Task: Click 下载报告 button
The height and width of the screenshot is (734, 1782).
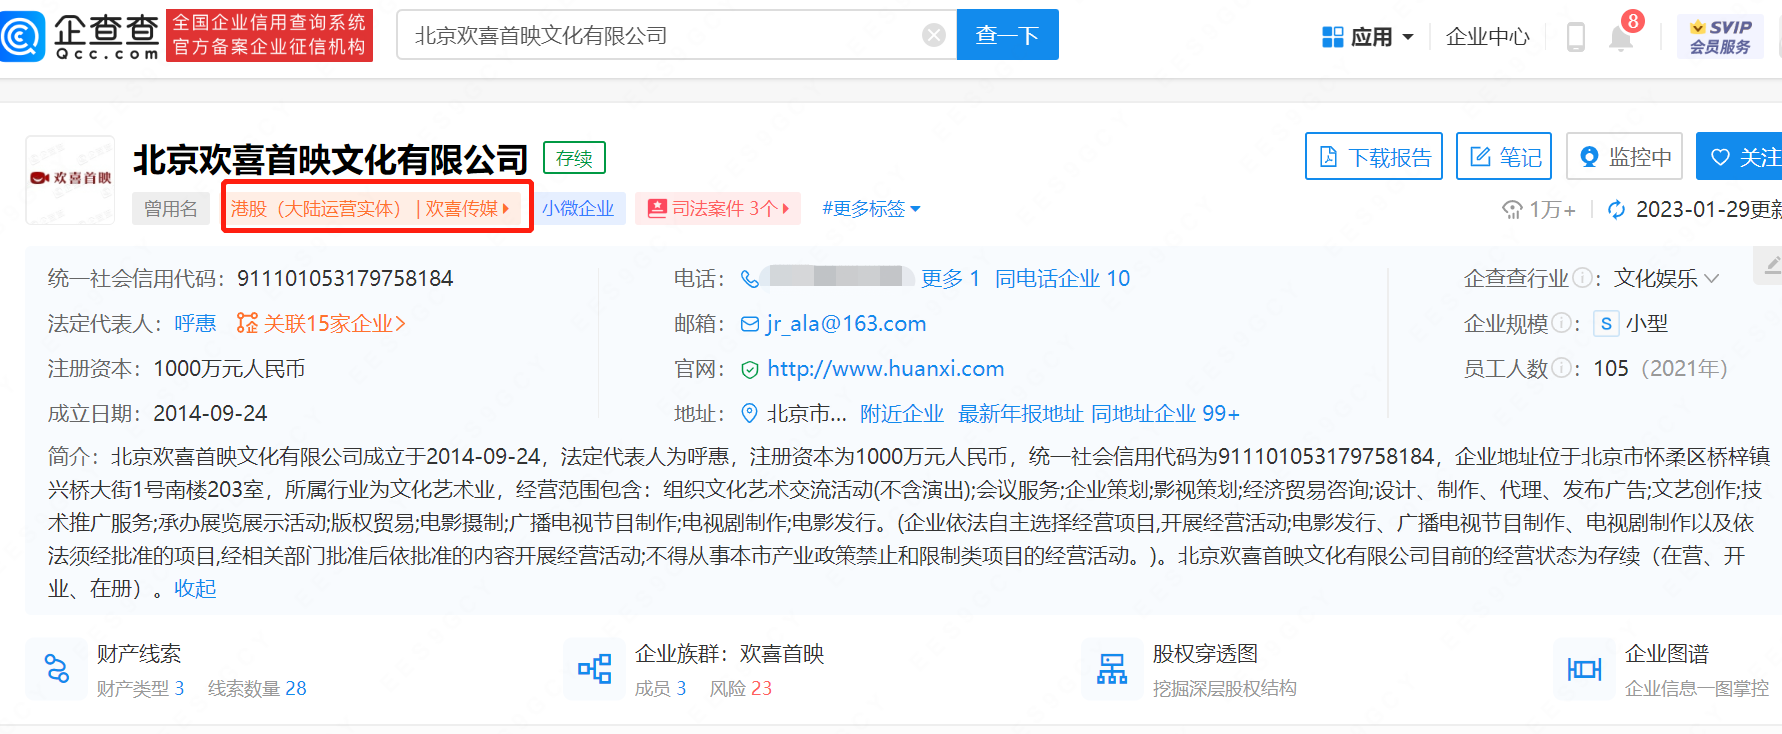Action: [x=1373, y=157]
